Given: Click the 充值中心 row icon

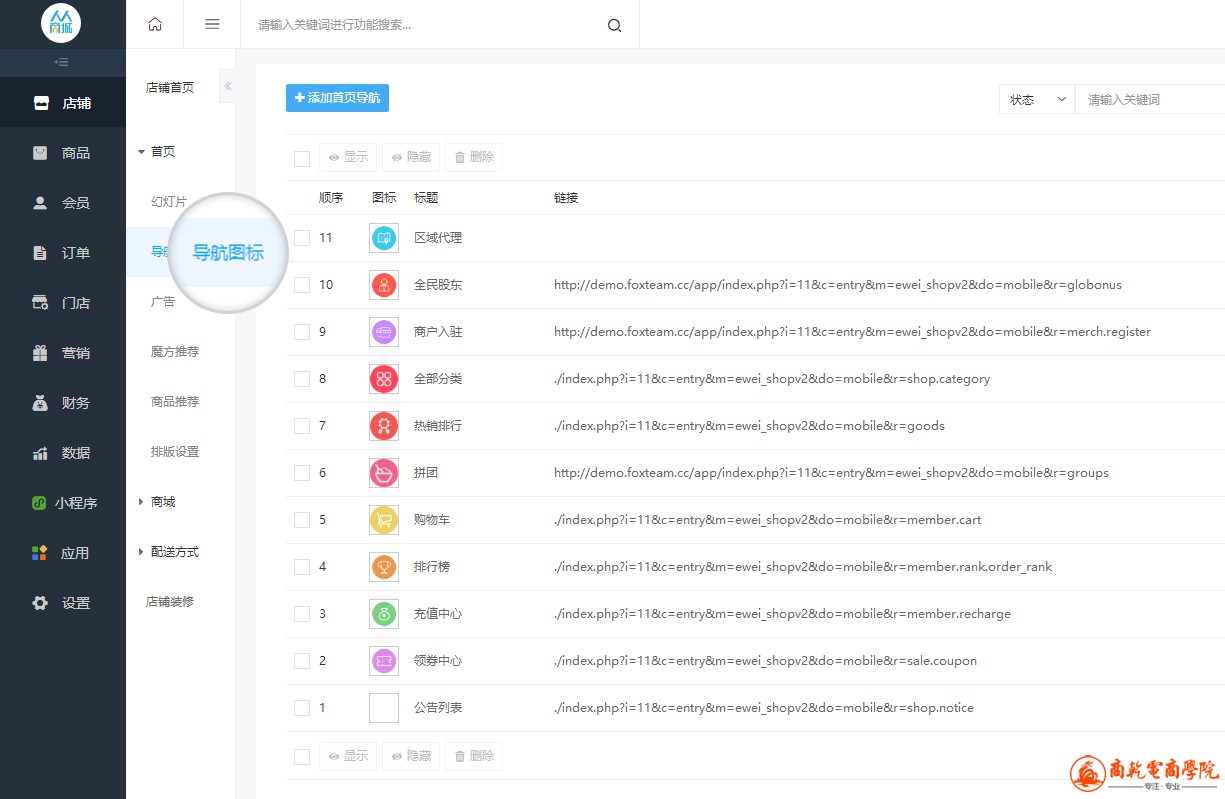Looking at the screenshot, I should point(384,614).
